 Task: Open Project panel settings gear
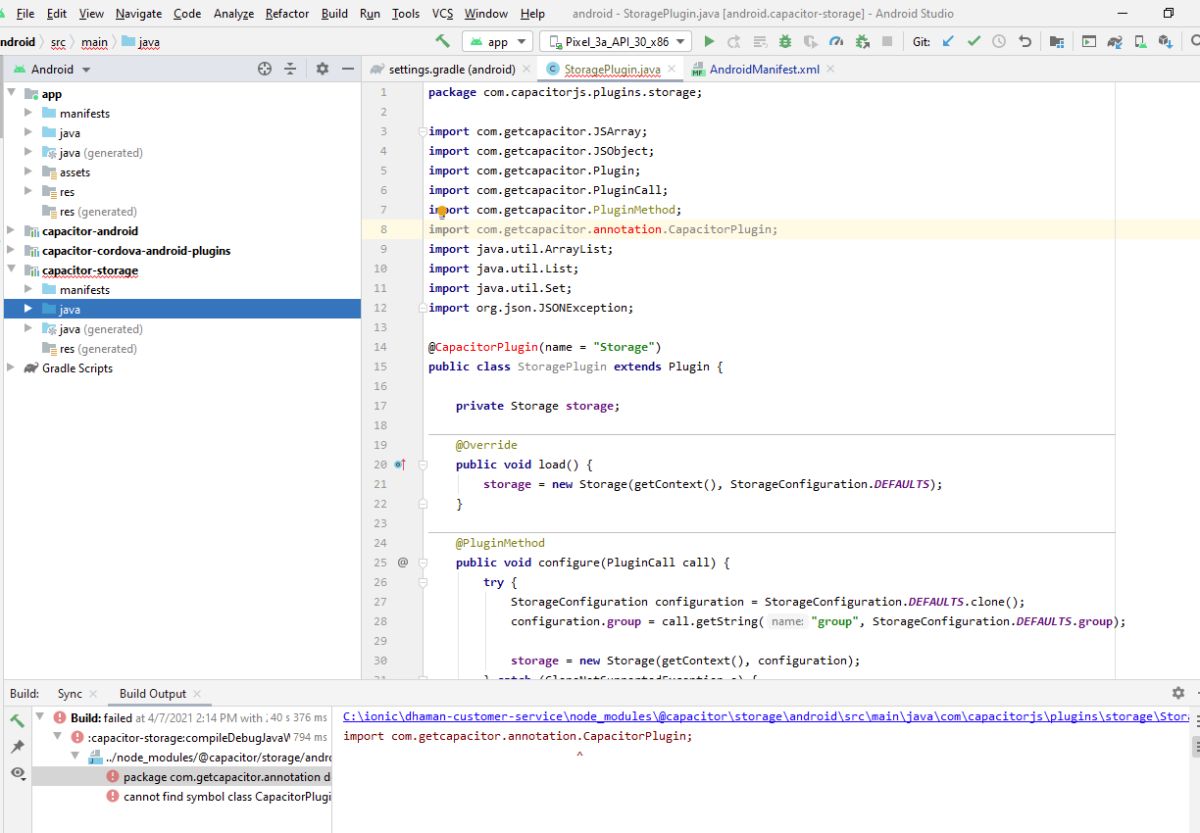(x=322, y=69)
